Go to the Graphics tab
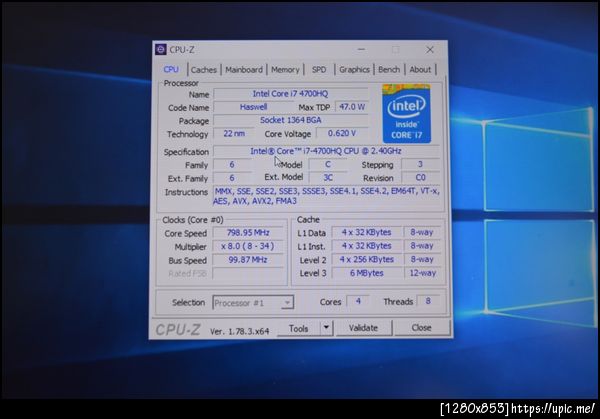600x419 pixels. click(354, 70)
